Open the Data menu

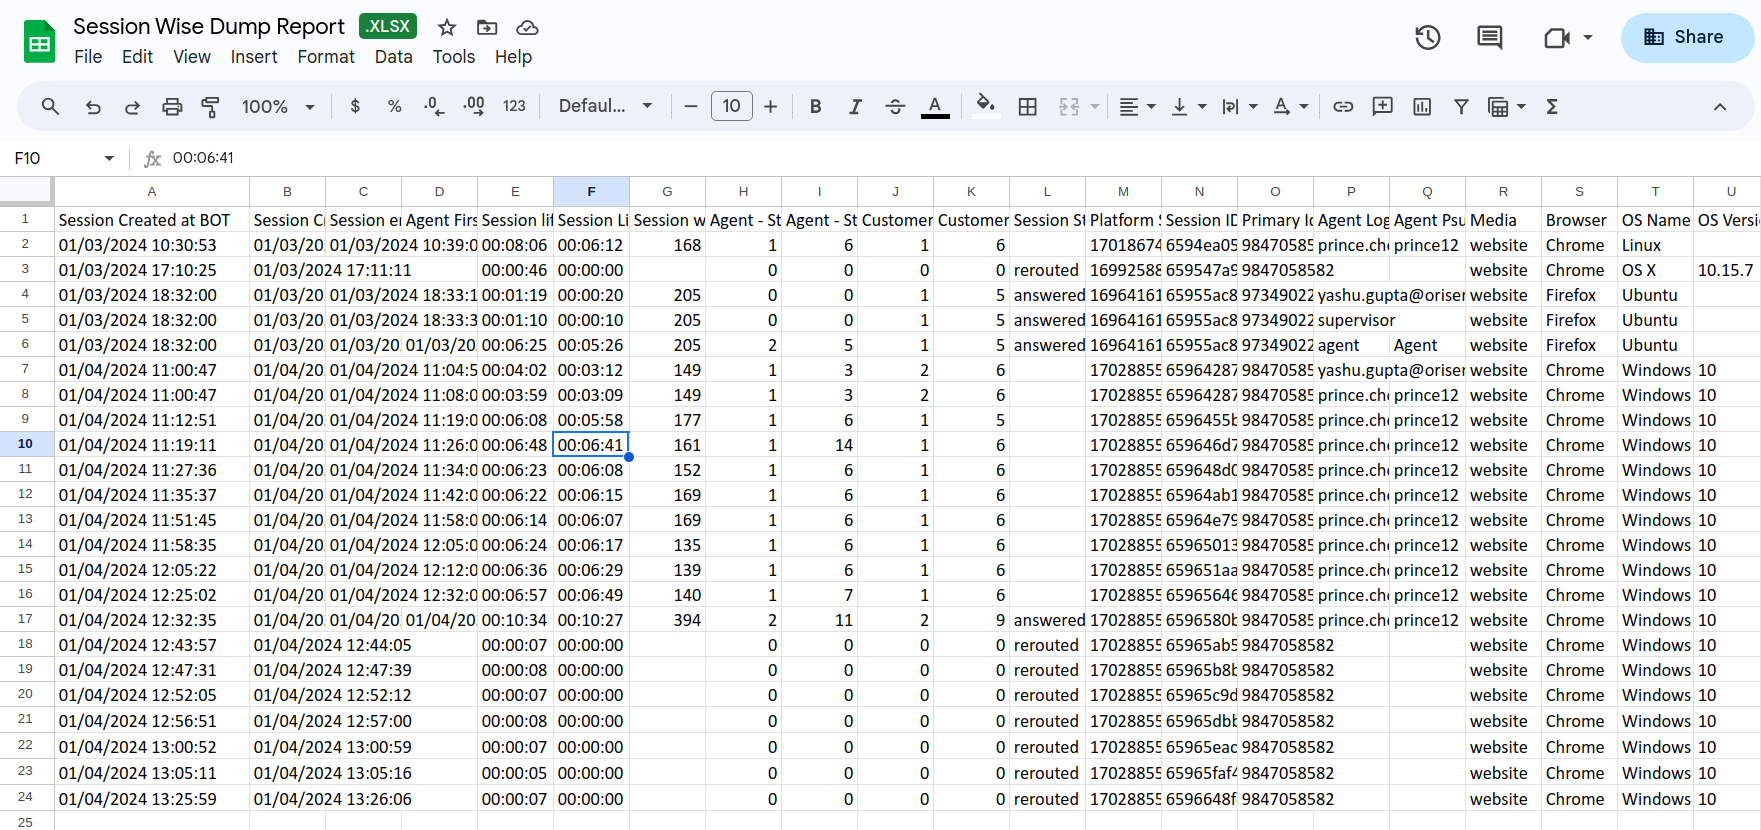[393, 57]
